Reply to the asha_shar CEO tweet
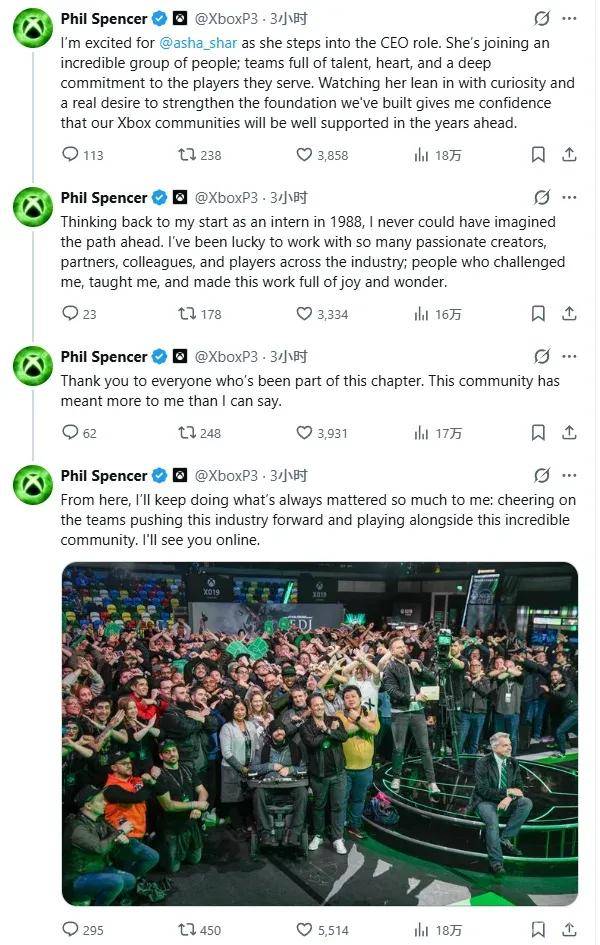 [x=70, y=155]
